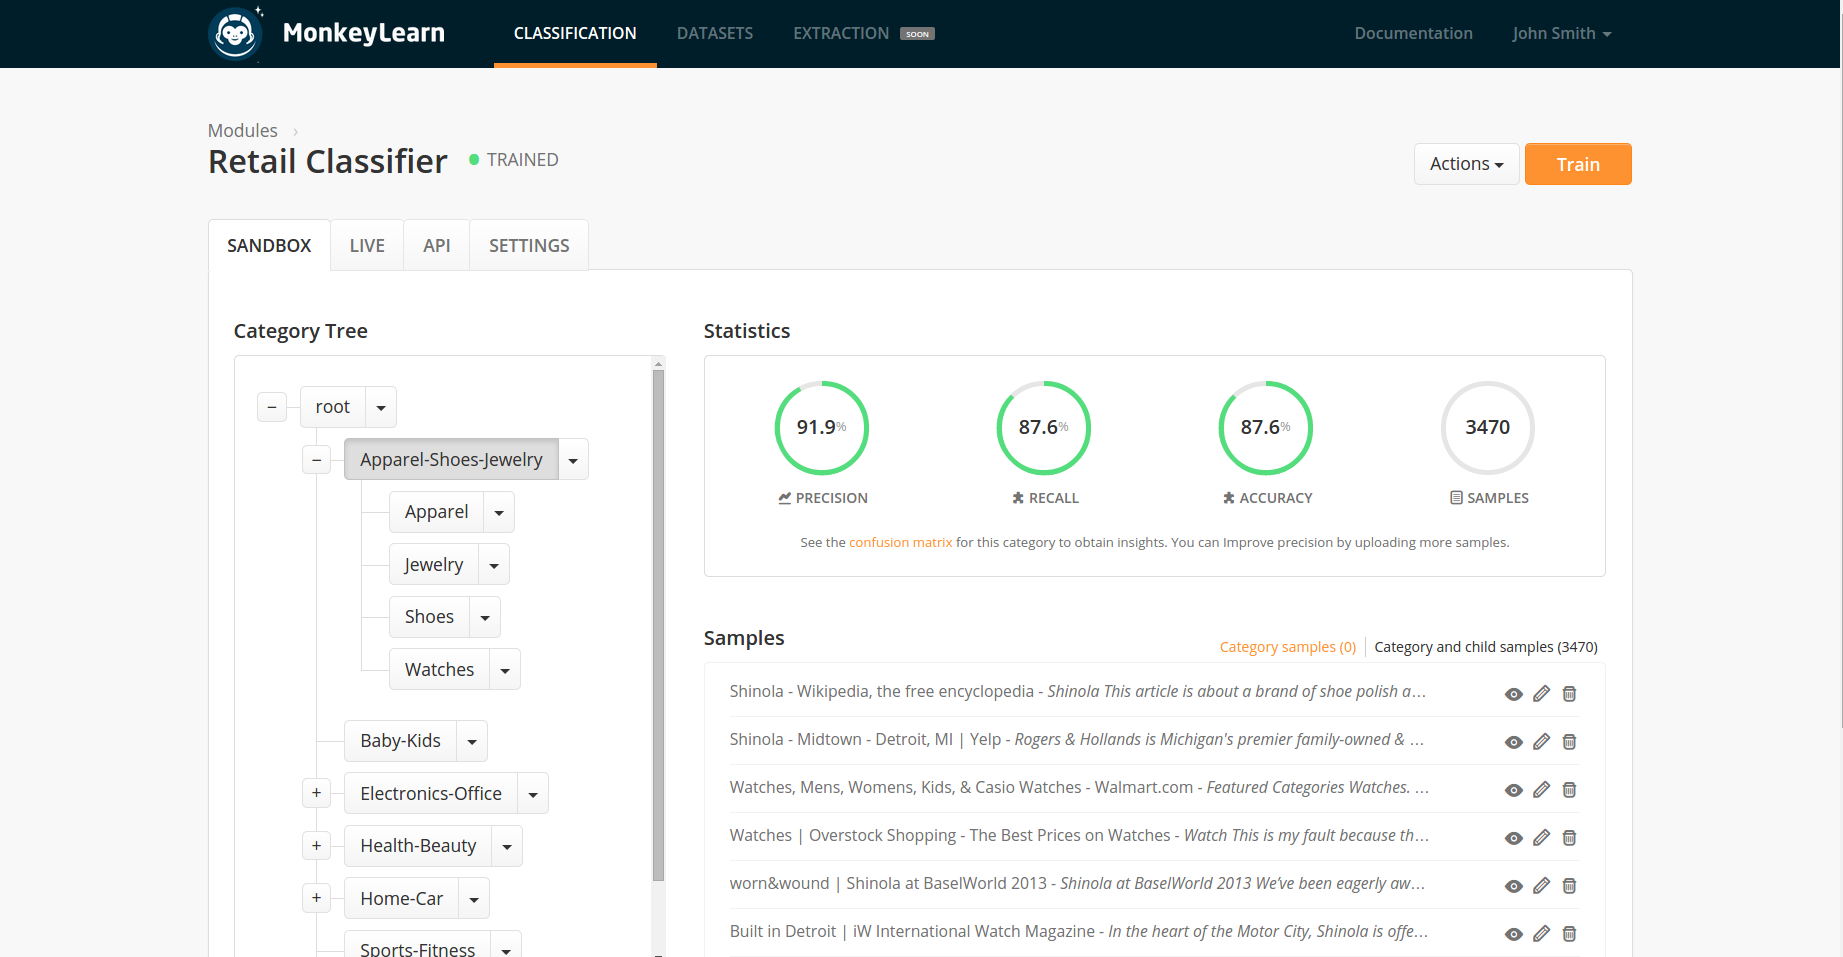The height and width of the screenshot is (957, 1843).
Task: Go back to Modules breadcrumb
Action: [243, 131]
